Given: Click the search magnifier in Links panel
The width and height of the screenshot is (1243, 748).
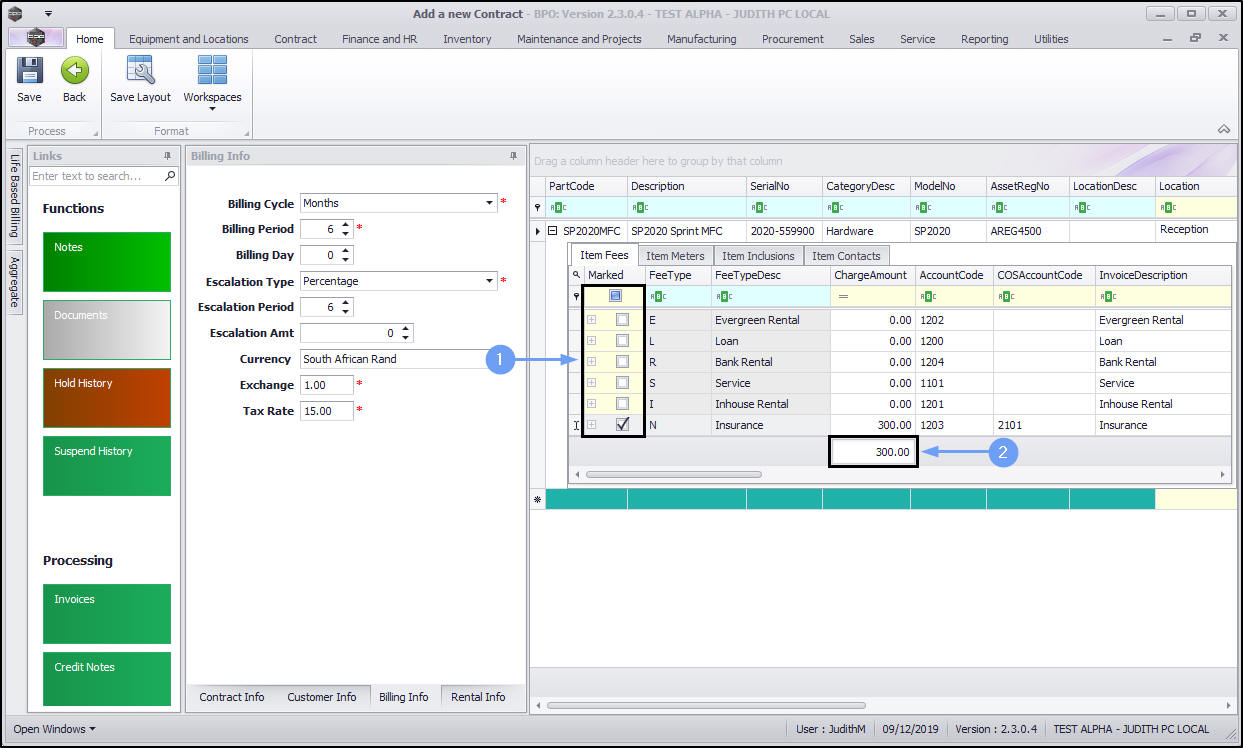Looking at the screenshot, I should click(170, 176).
